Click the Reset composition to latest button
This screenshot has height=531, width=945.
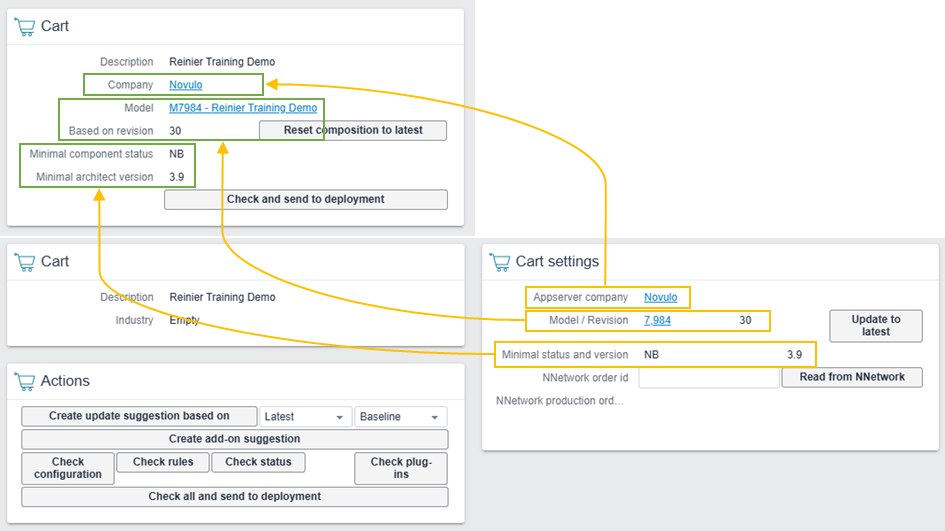pyautogui.click(x=353, y=130)
